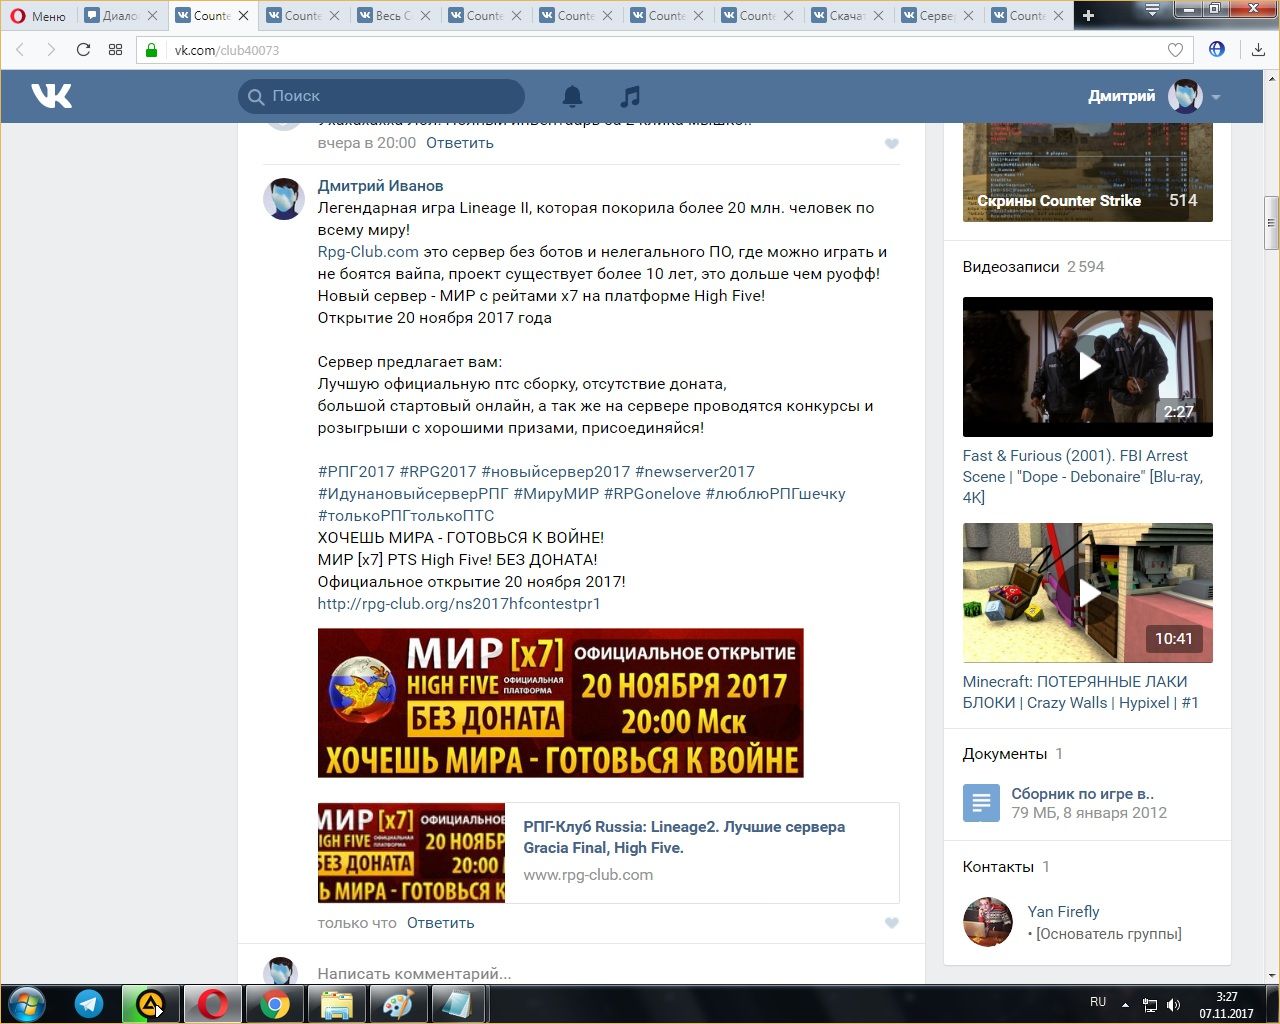Click the green padlock security icon
1280x1024 pixels.
tap(152, 50)
